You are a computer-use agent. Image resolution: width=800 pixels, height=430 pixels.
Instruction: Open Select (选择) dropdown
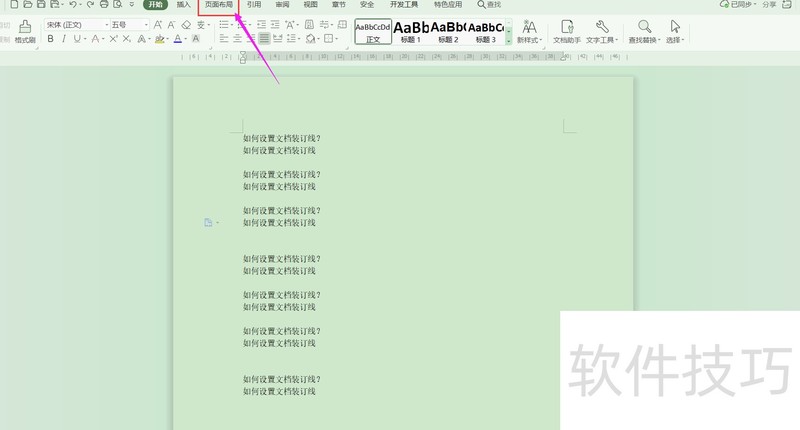click(x=675, y=32)
